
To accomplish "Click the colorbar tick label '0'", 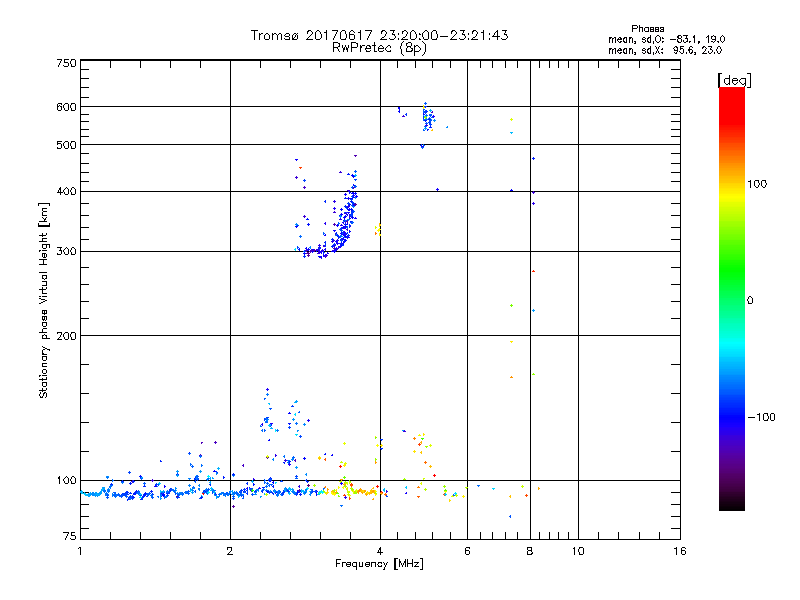I will click(750, 301).
